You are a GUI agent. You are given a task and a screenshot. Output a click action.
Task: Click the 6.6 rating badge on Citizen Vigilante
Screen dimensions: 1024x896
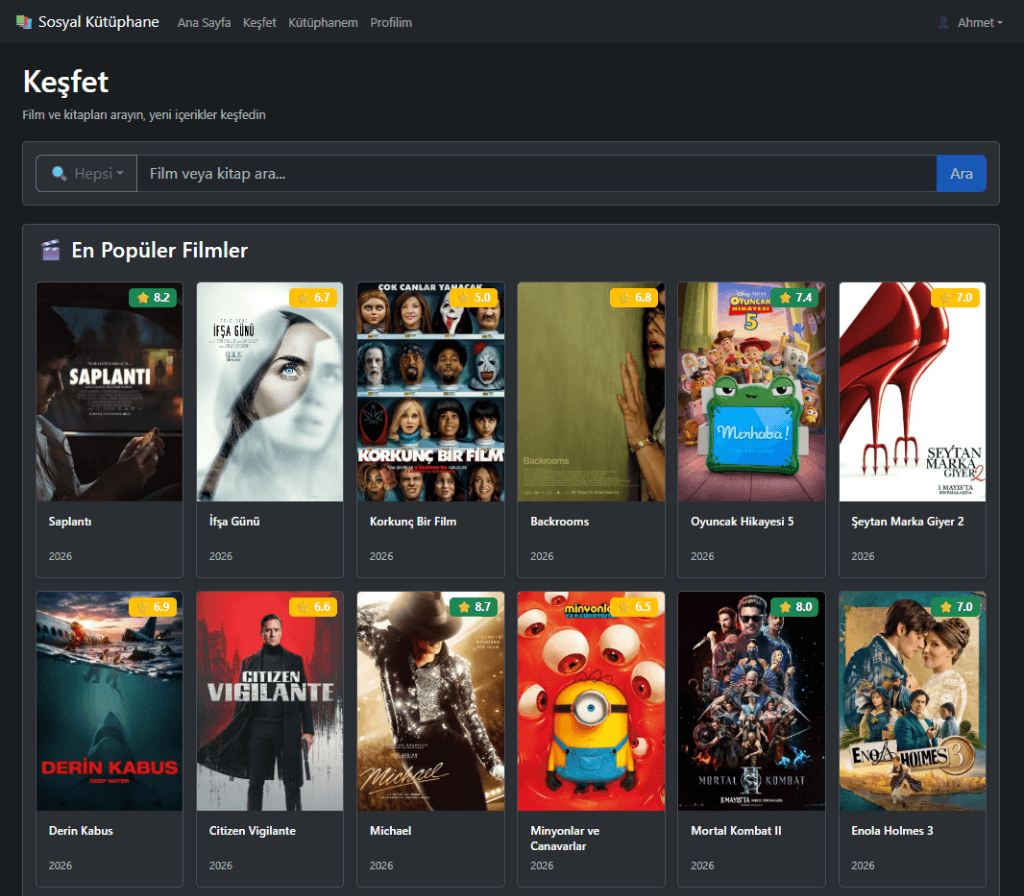tap(313, 607)
